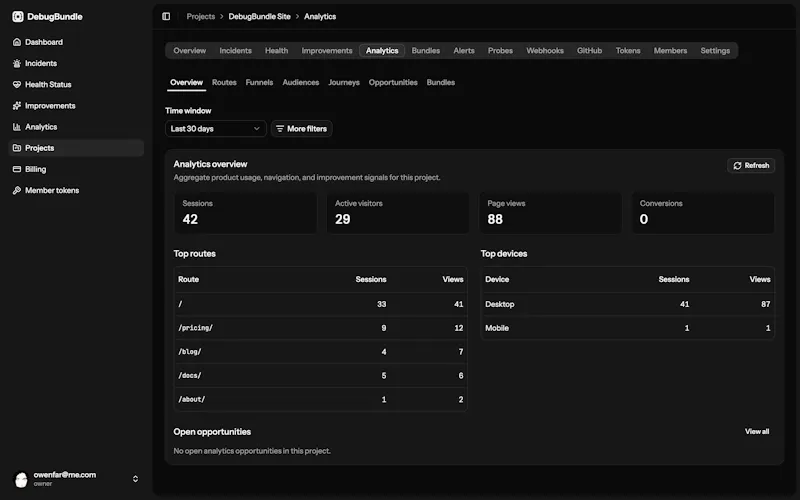Click the /blog/ route row

pos(320,352)
